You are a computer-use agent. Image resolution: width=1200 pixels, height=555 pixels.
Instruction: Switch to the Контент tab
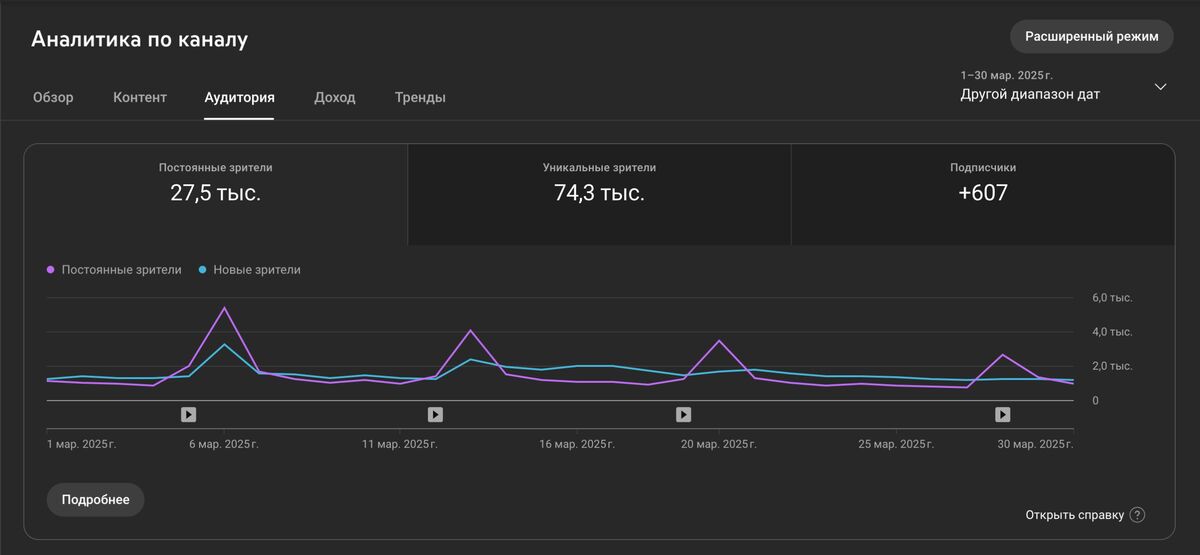pyautogui.click(x=140, y=98)
